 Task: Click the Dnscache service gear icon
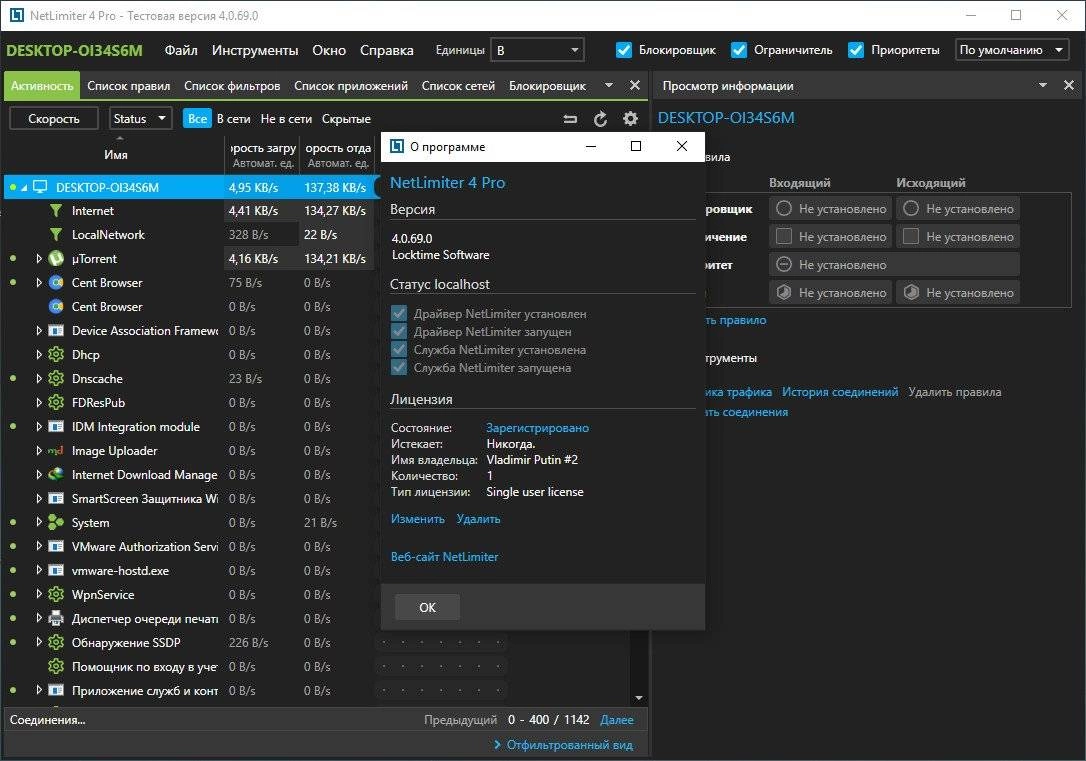click(56, 379)
